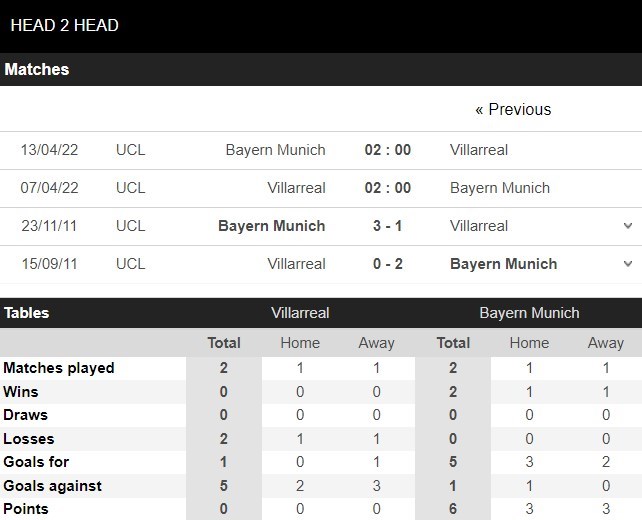This screenshot has height=520, width=642.
Task: Click the UCL label for 13/04/22 match
Action: pyautogui.click(x=130, y=150)
